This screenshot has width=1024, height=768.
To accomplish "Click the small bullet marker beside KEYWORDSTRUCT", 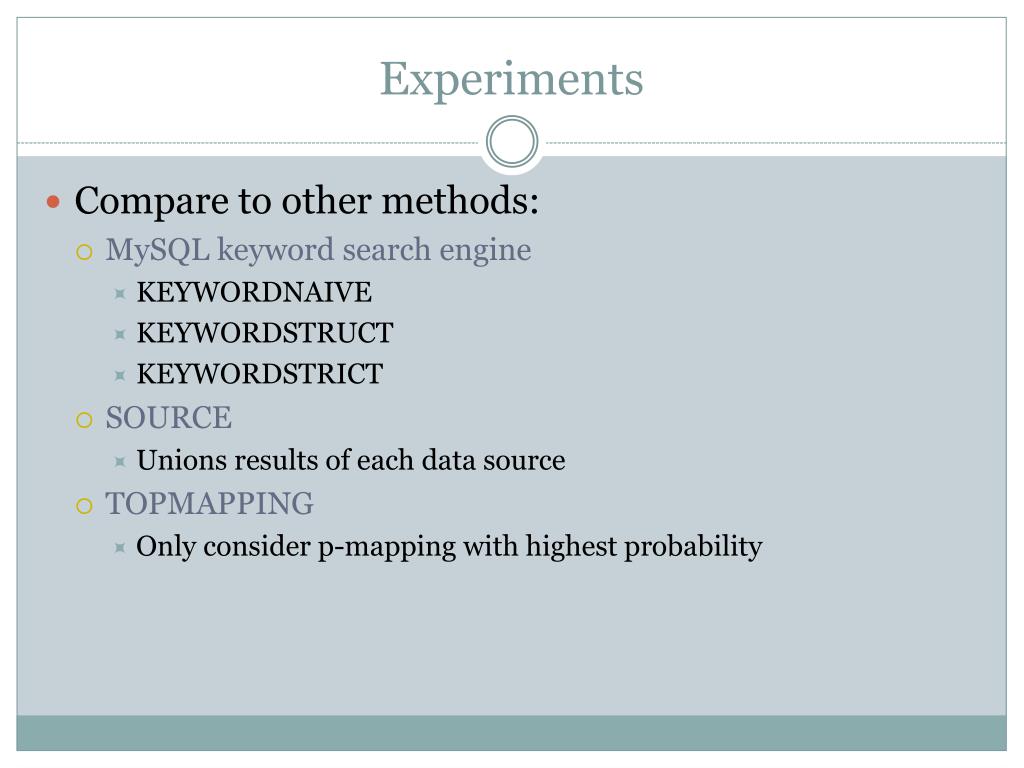I will tap(120, 335).
